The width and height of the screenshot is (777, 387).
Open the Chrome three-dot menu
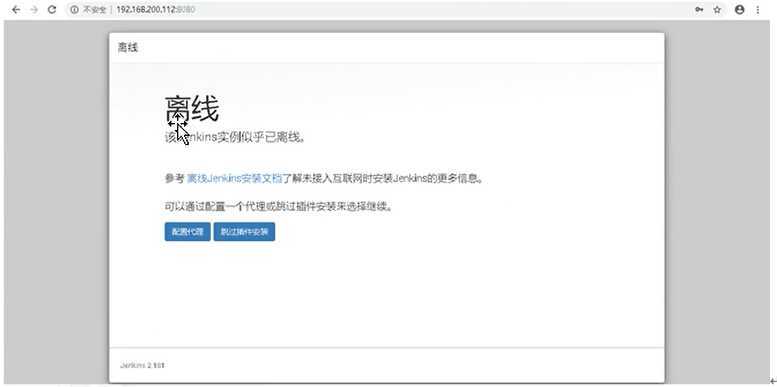[758, 10]
